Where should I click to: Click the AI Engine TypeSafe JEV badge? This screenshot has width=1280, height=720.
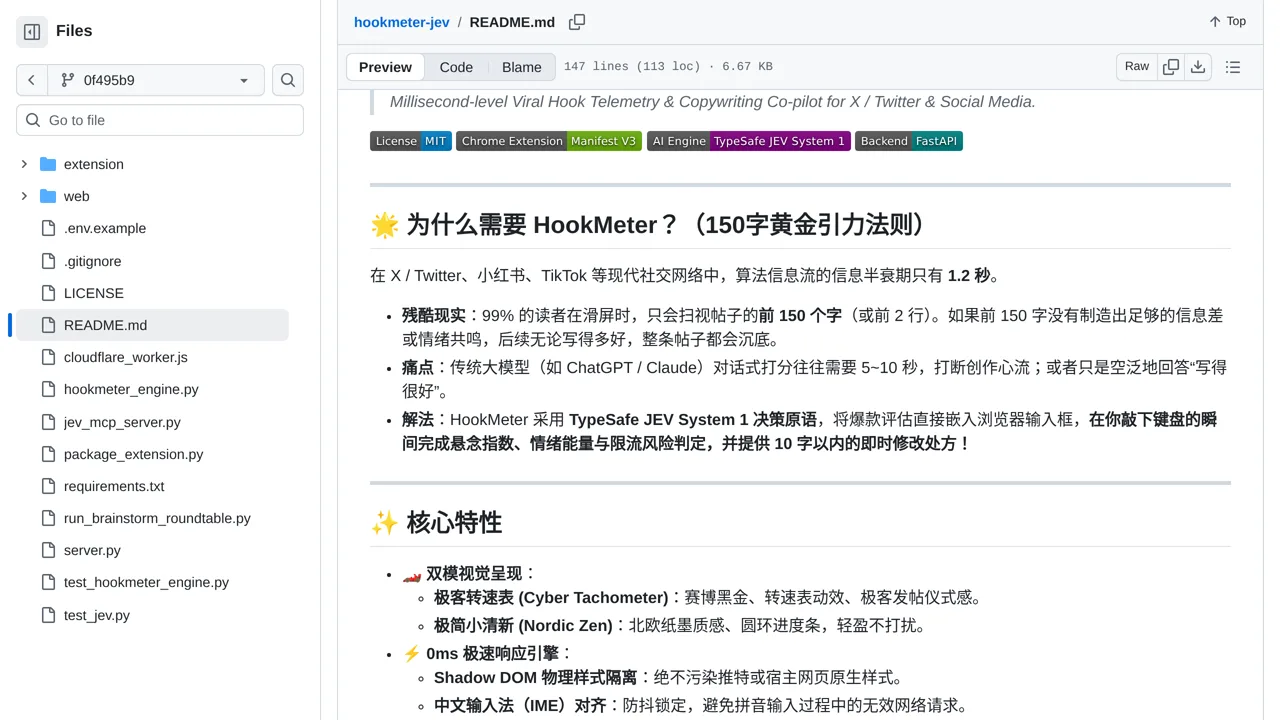749,141
